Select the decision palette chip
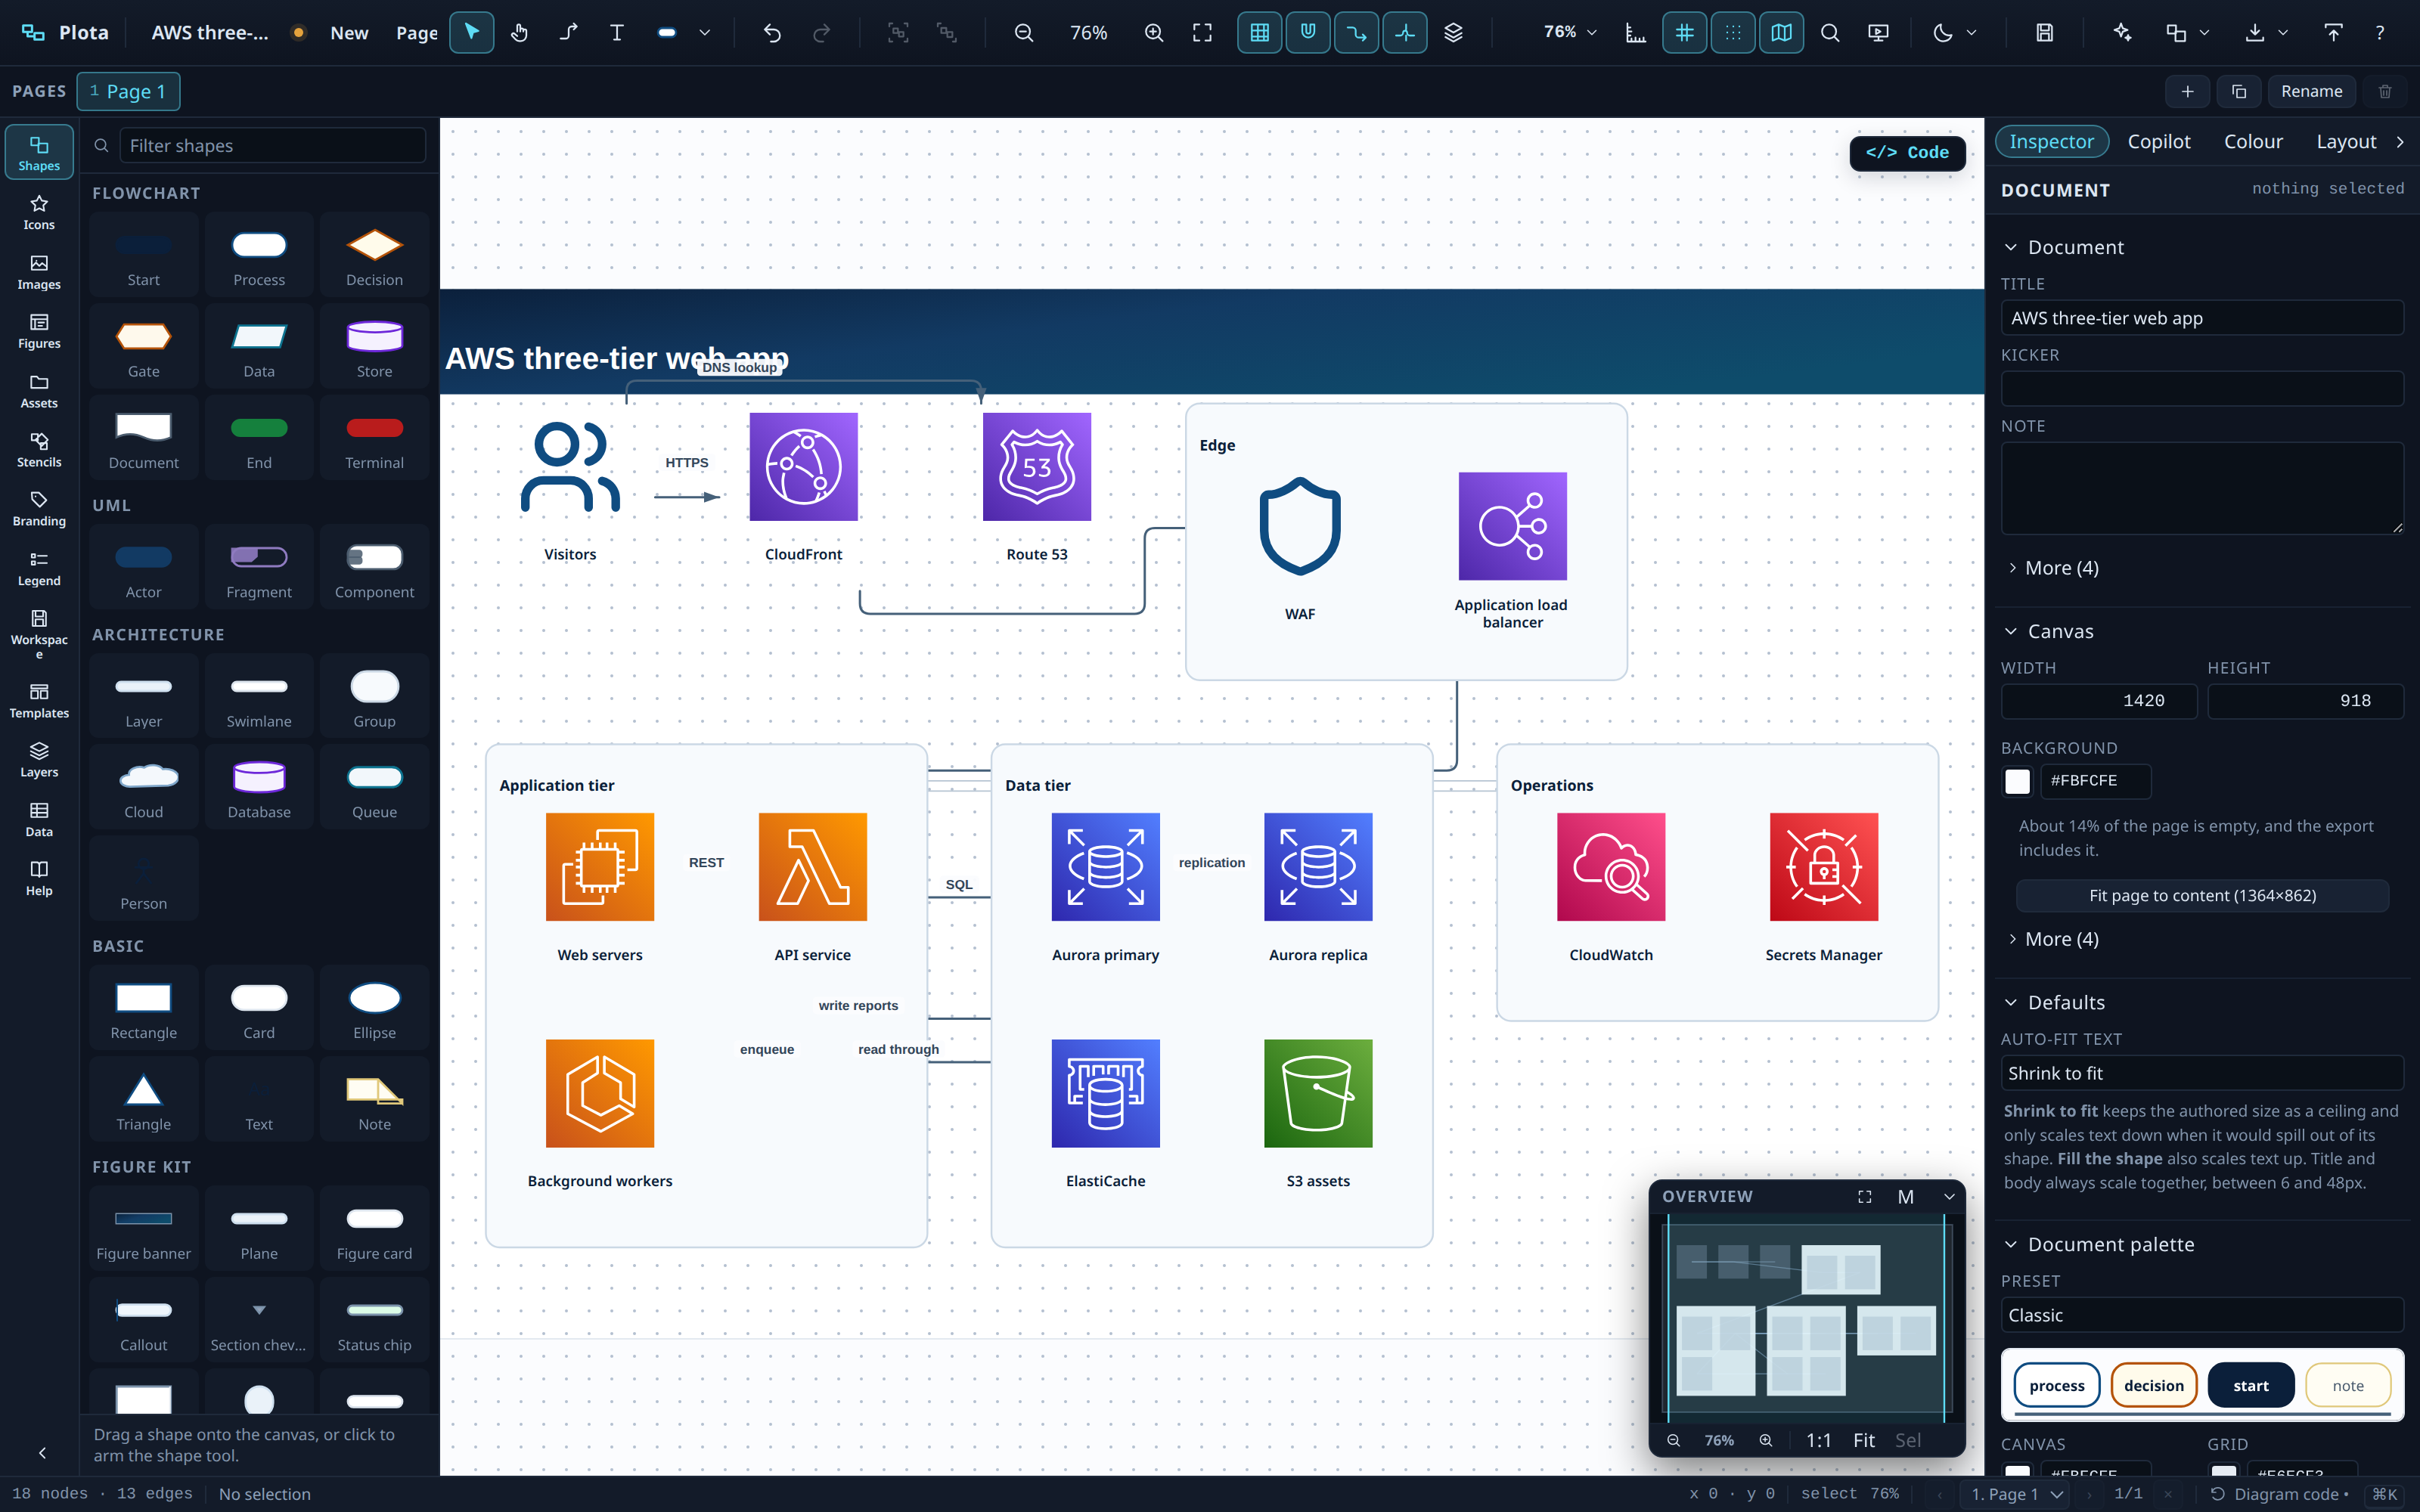Screen dimensions: 2420x1512 click(2154, 1386)
